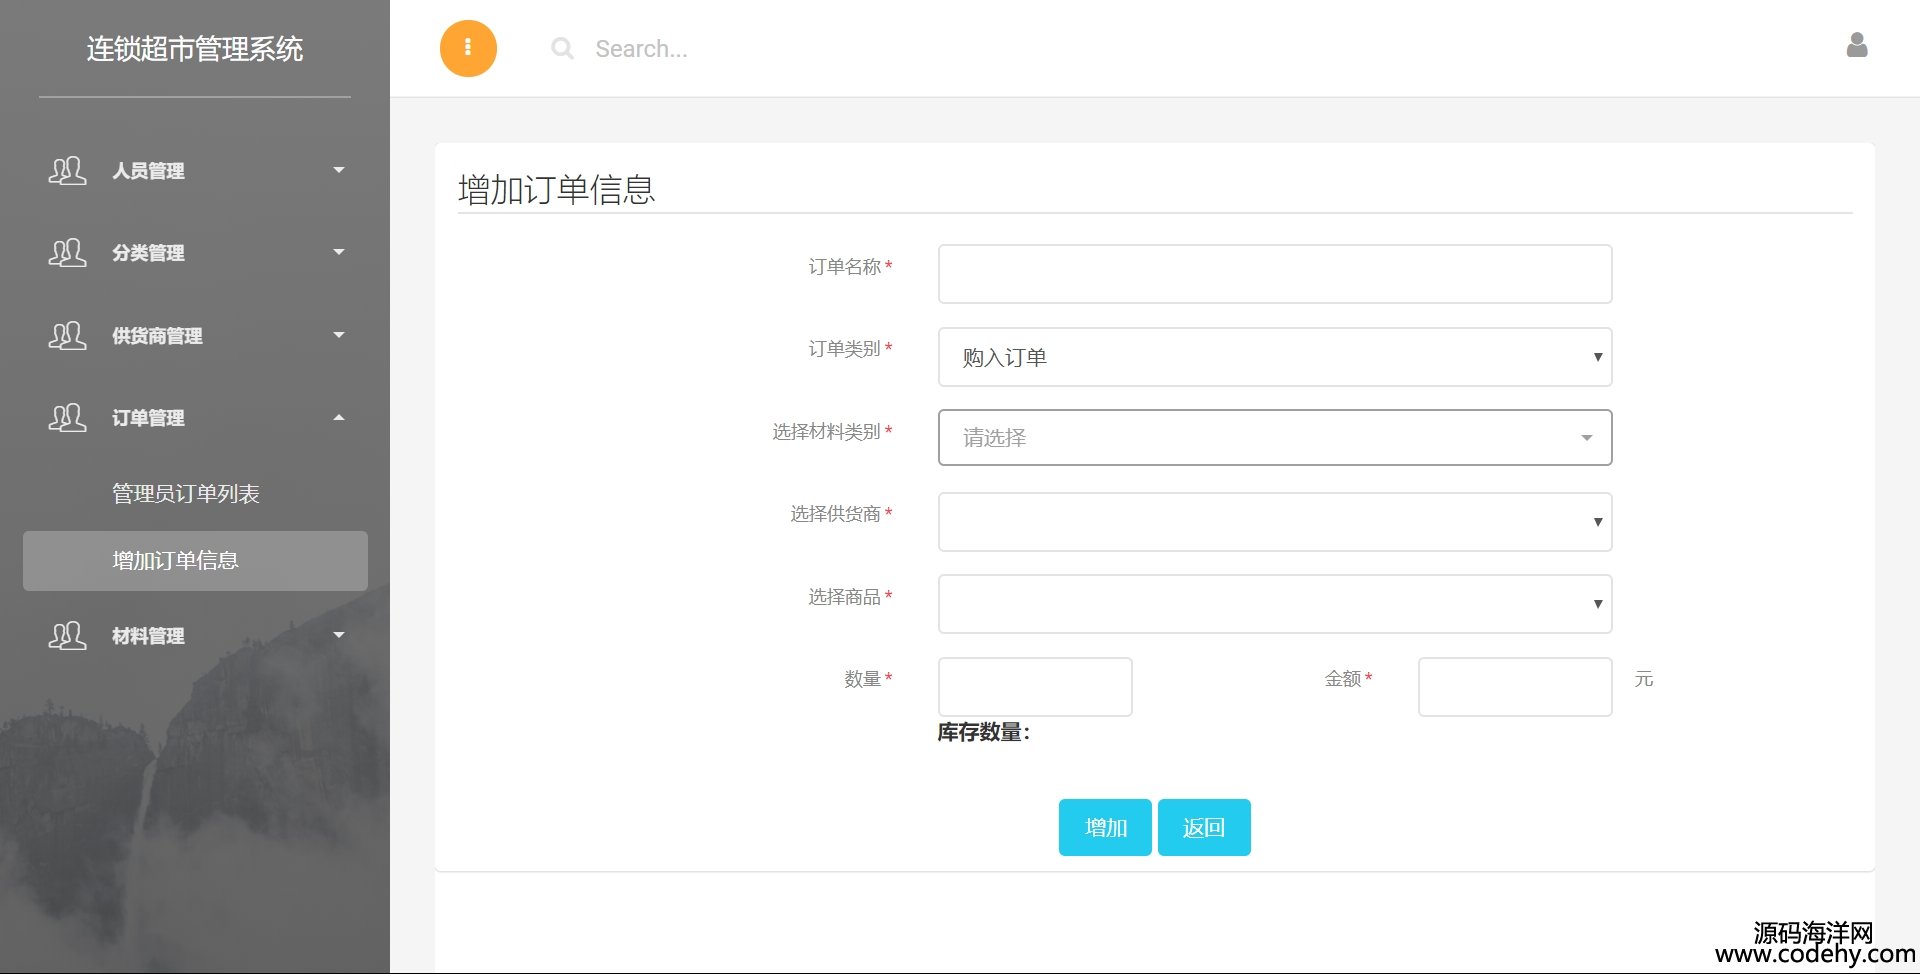1920x974 pixels.
Task: Open the user profile icon
Action: [x=1856, y=45]
